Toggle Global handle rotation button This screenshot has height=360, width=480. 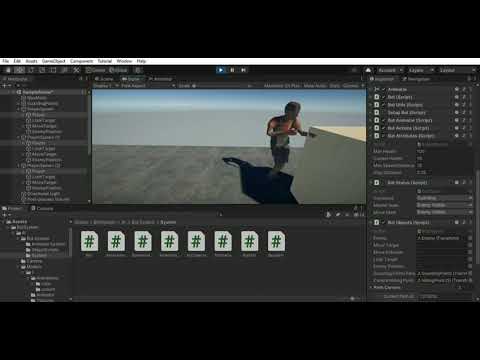(x=118, y=70)
